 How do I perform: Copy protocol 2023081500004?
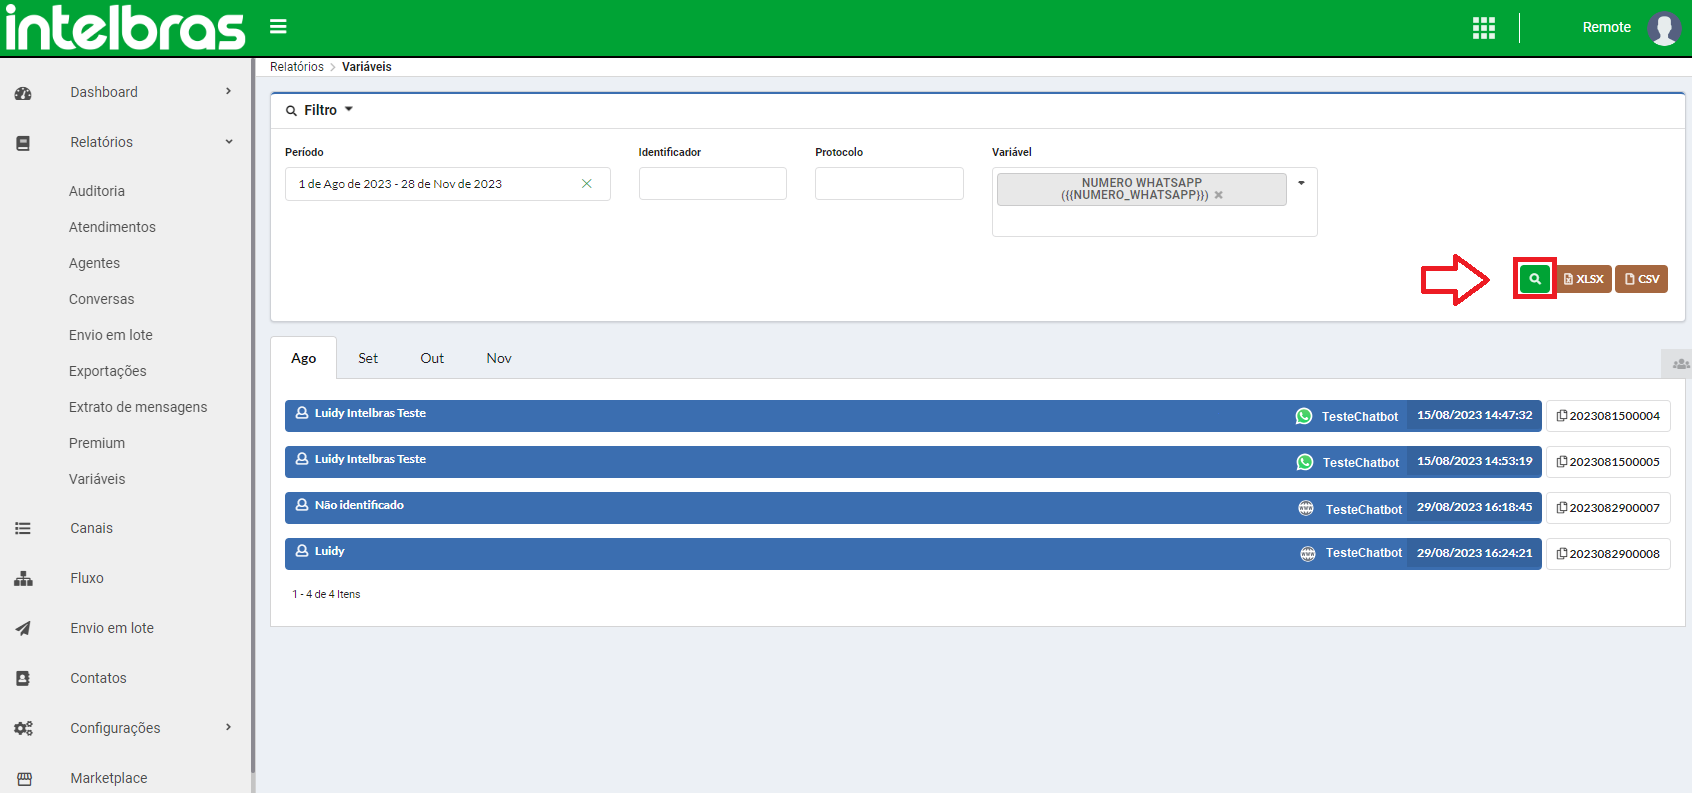coord(1608,416)
